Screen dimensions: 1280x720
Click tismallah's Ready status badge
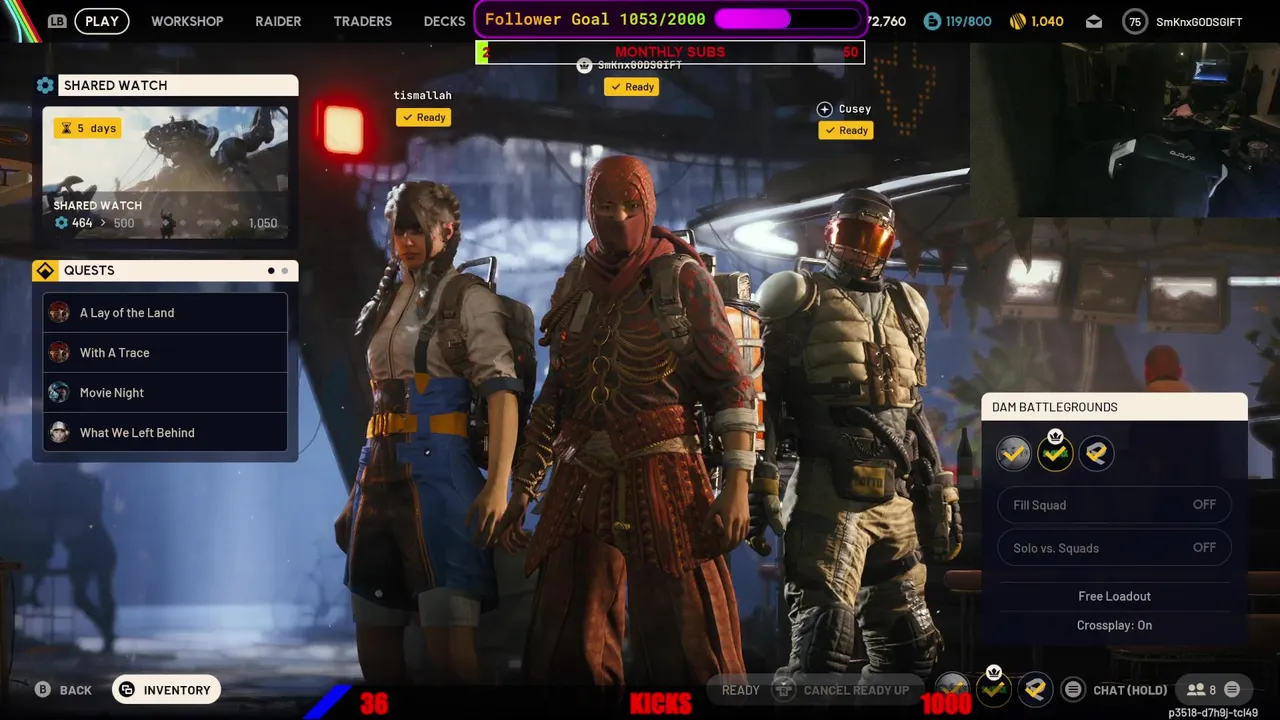point(423,118)
